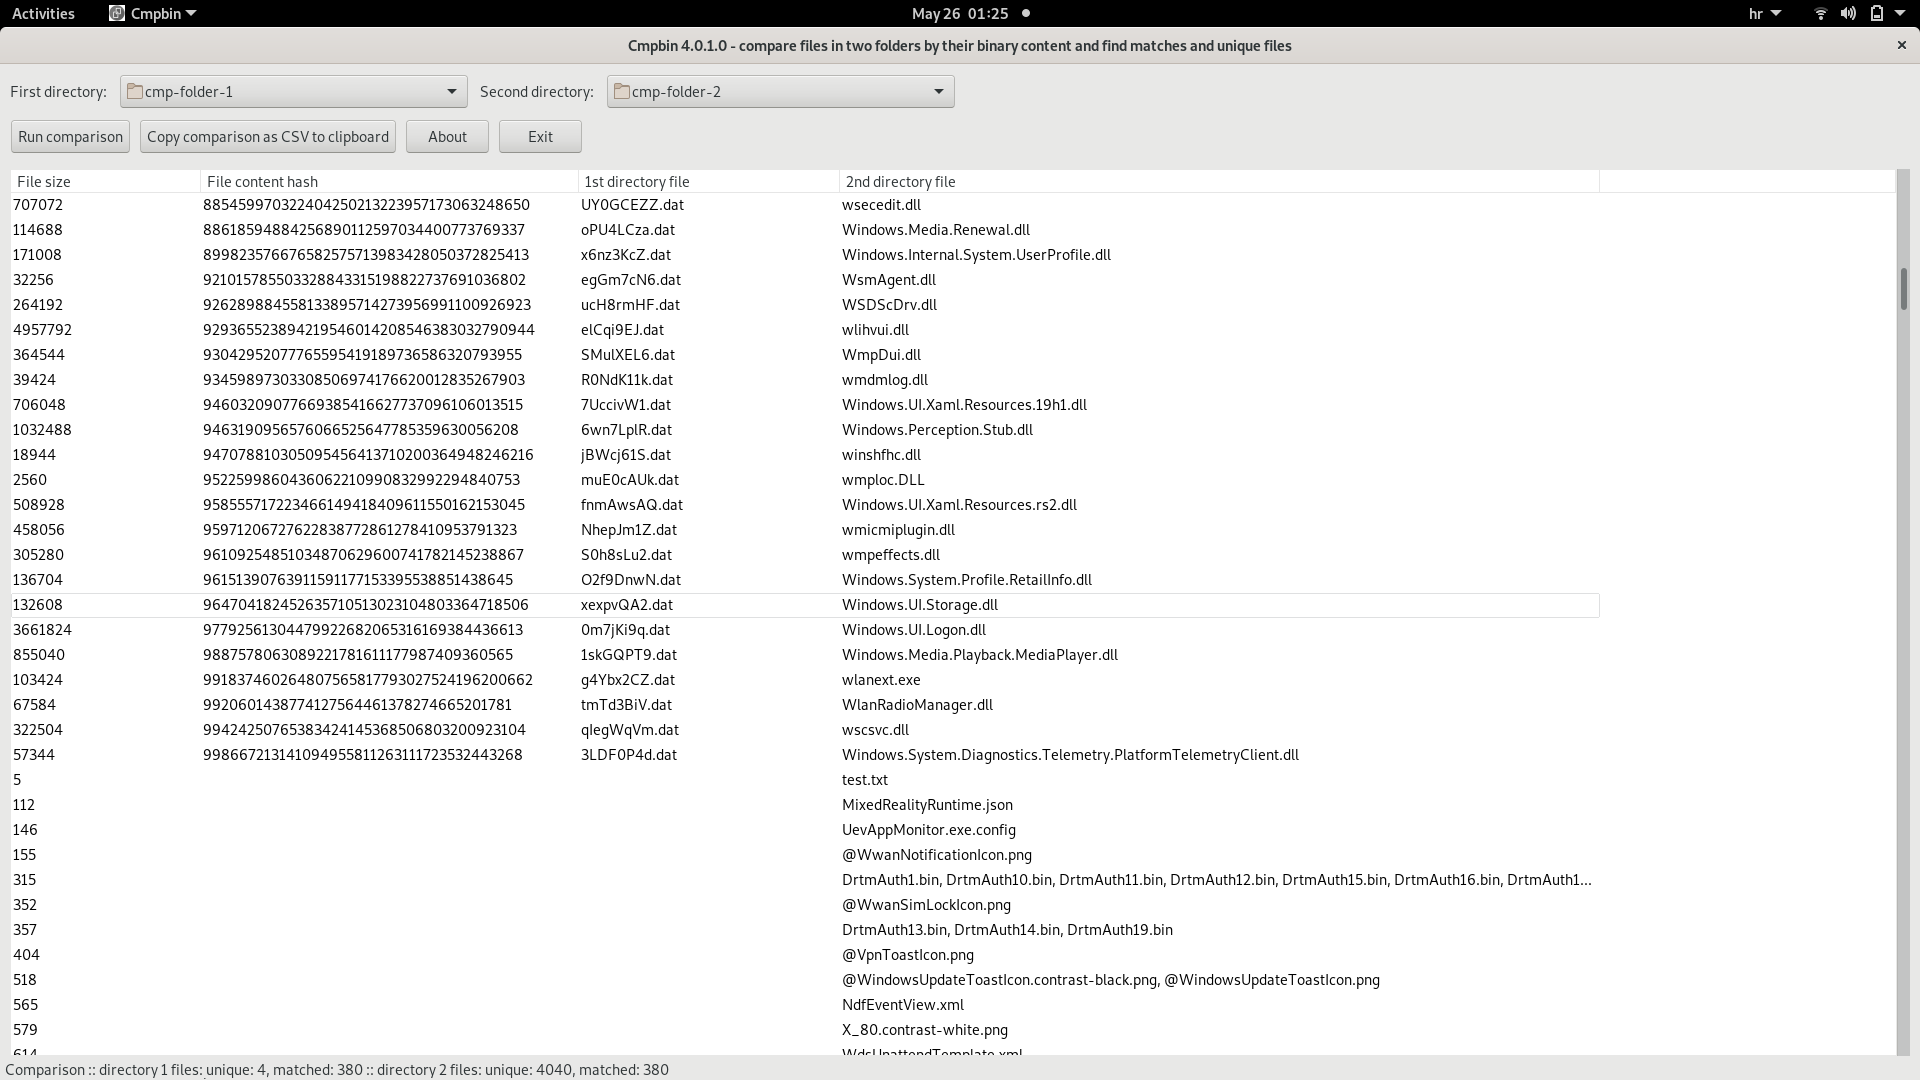Select the Windows.UI.Logon.dll row

[x=913, y=630]
